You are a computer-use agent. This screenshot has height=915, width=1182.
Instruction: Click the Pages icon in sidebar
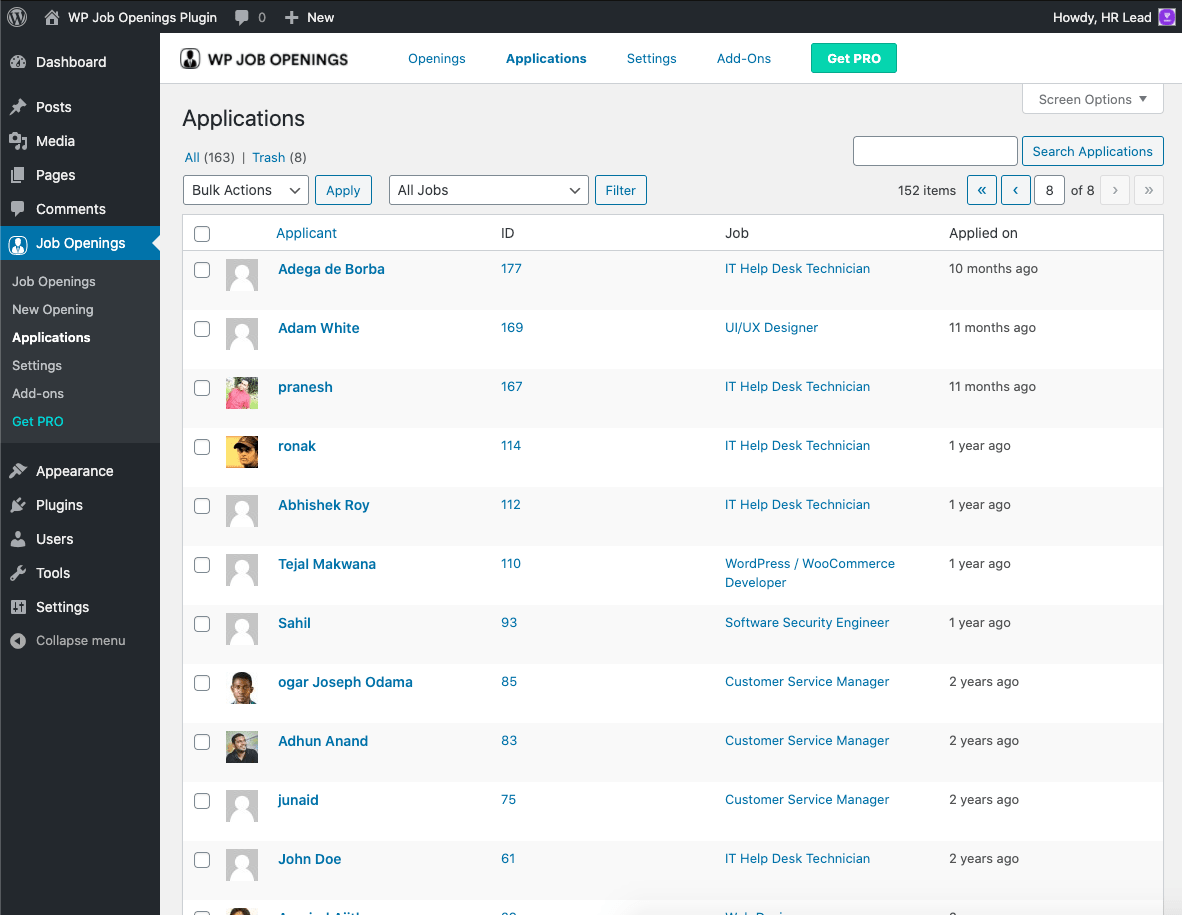18,175
